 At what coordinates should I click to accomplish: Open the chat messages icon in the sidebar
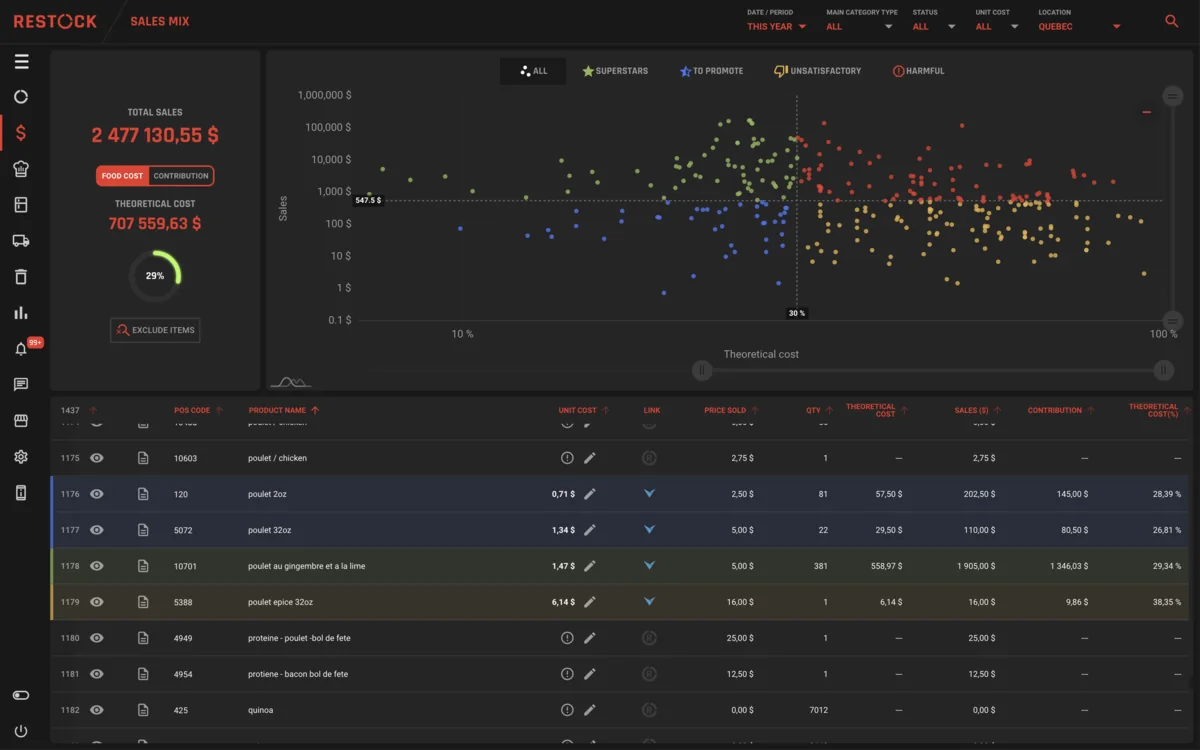pyautogui.click(x=21, y=385)
